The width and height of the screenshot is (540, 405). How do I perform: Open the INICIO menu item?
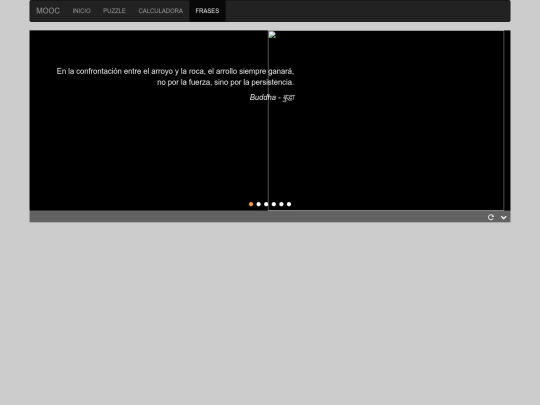coord(82,11)
